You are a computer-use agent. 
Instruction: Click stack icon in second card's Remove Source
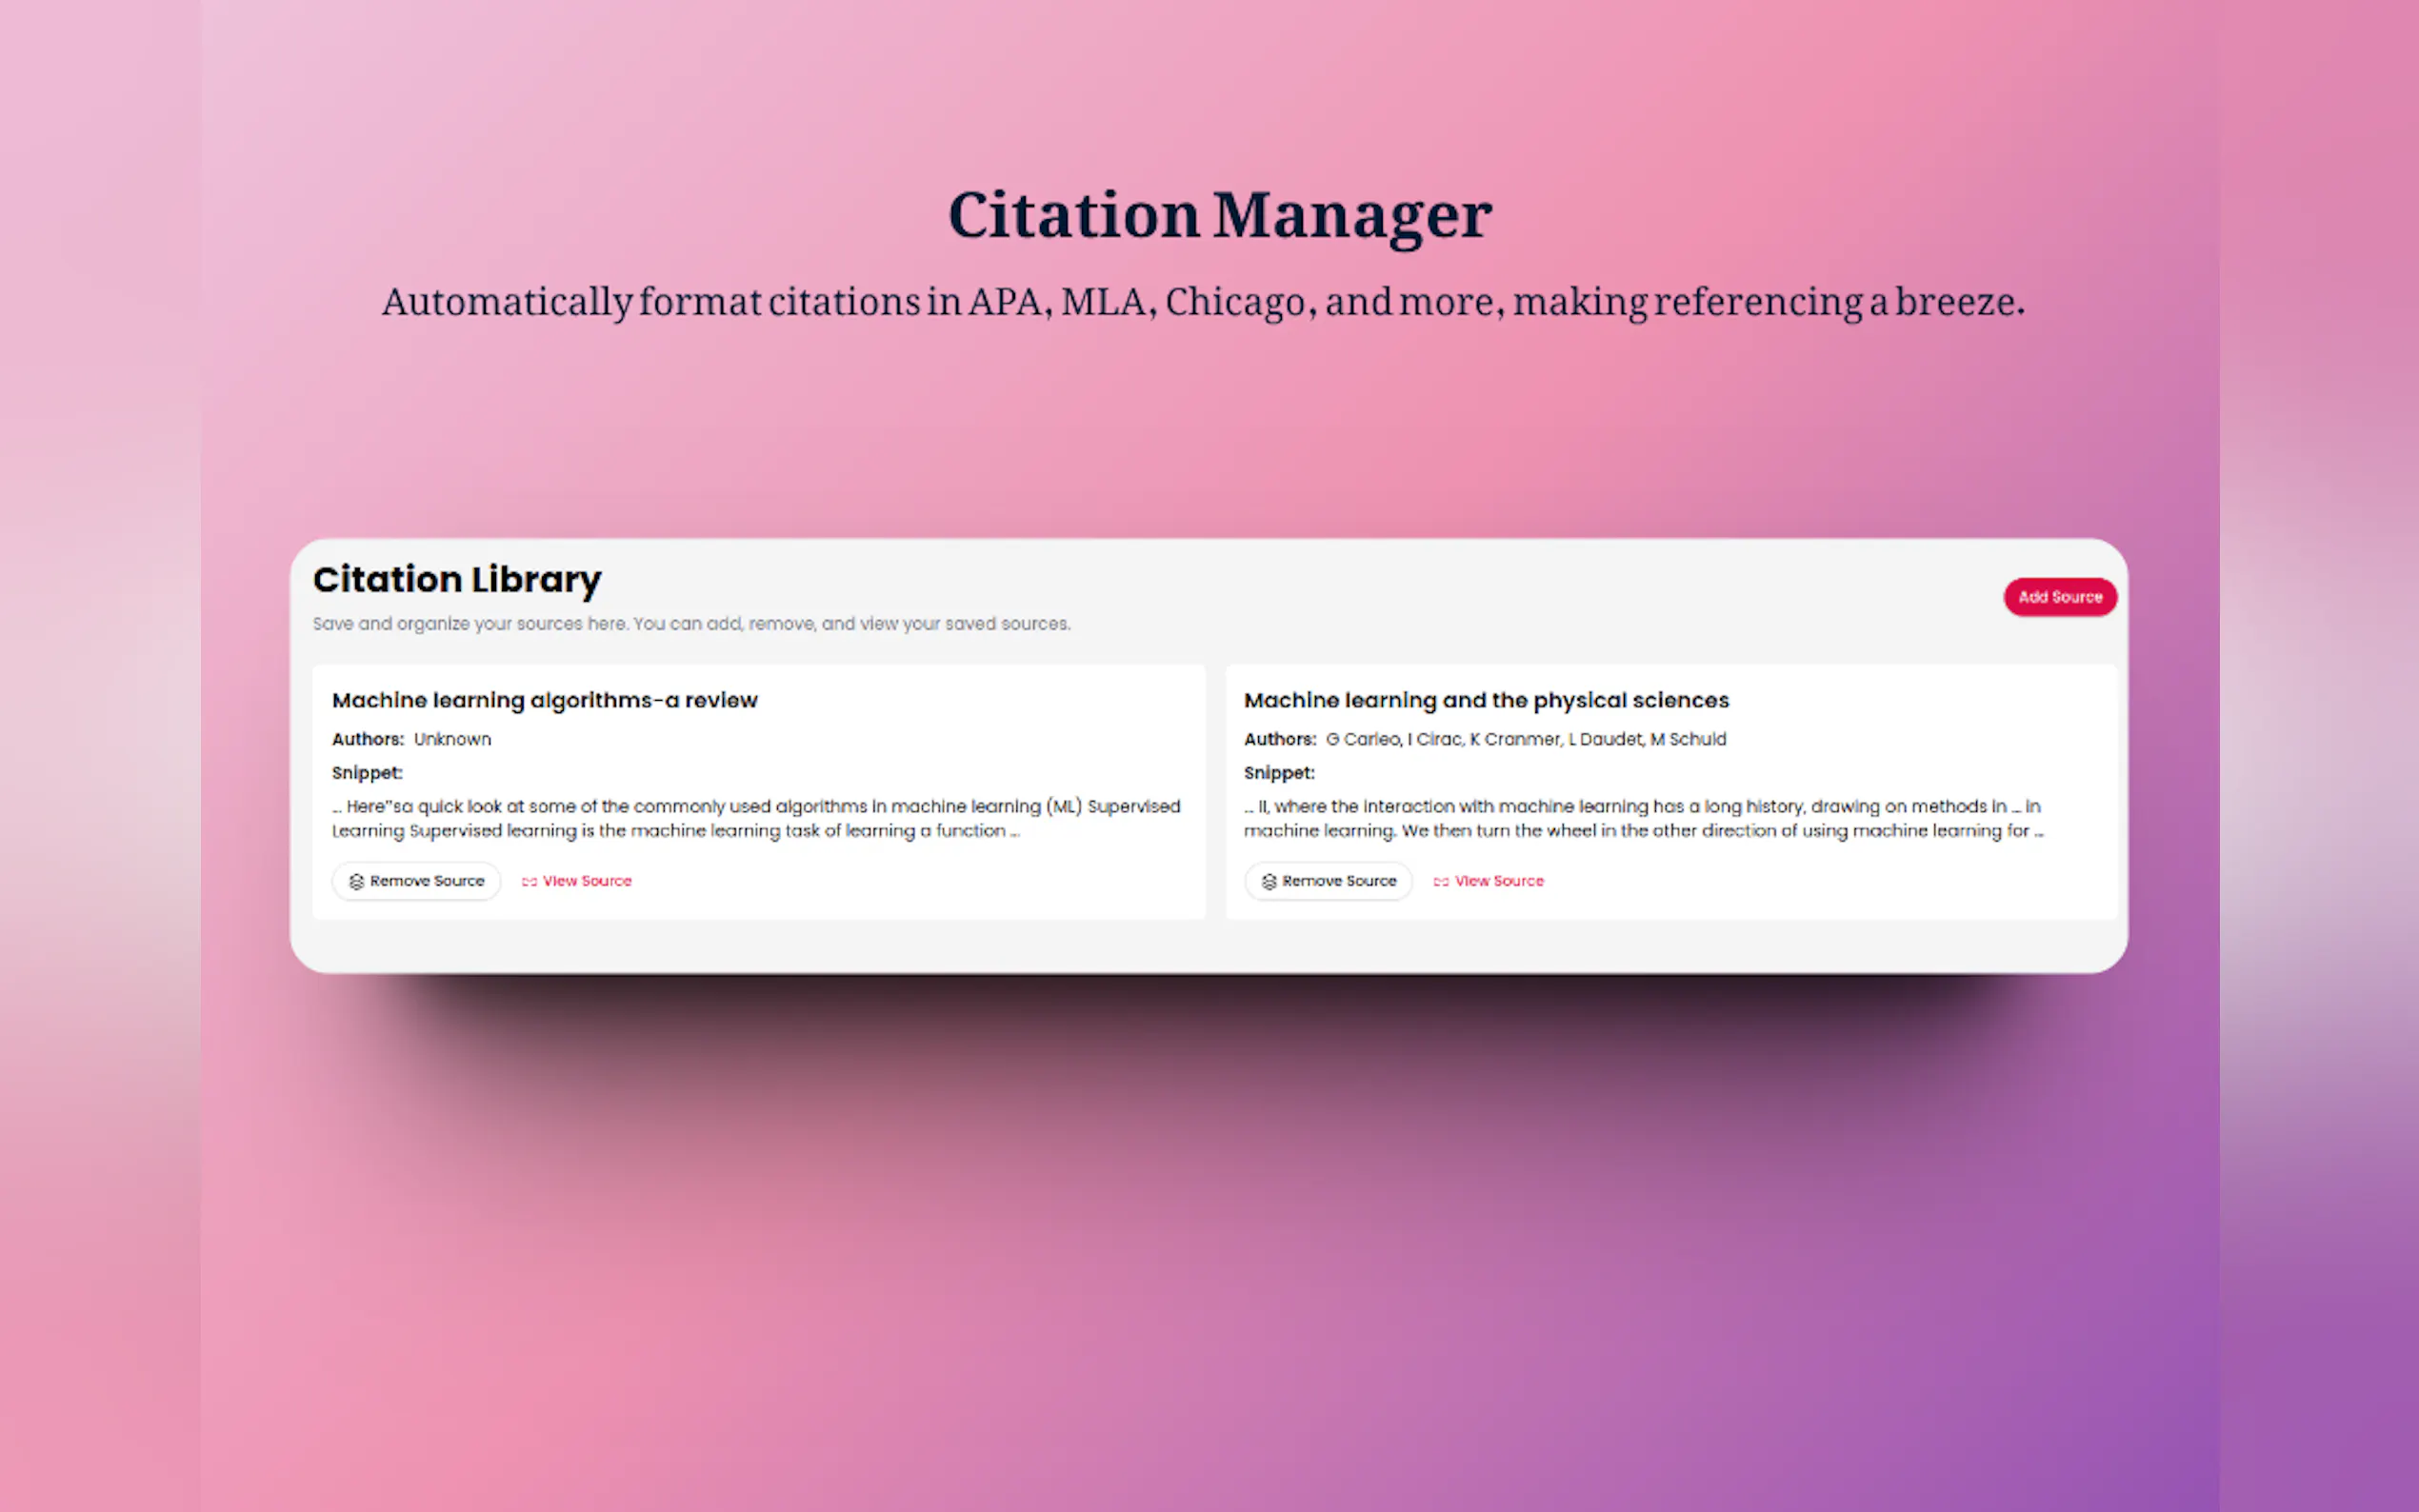point(1269,881)
